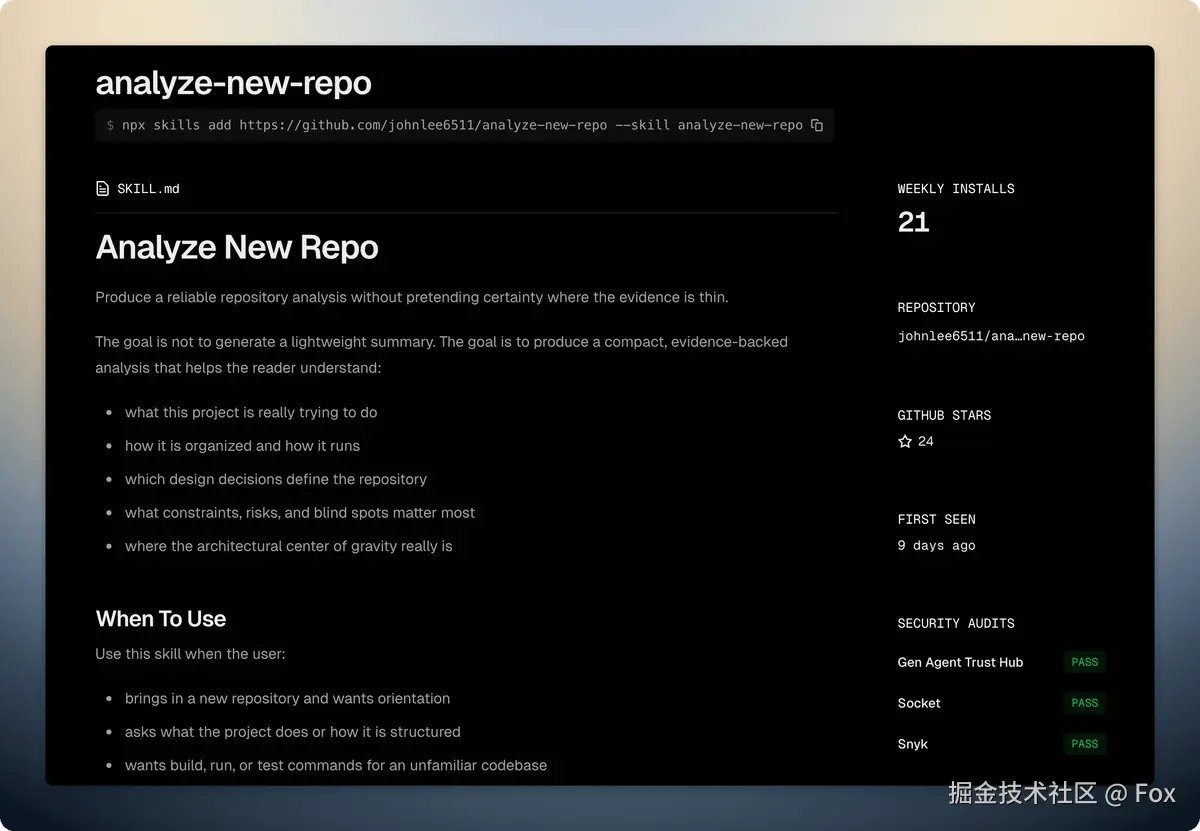Open the Socket security audit
Viewport: 1200px width, 831px height.
(x=919, y=703)
